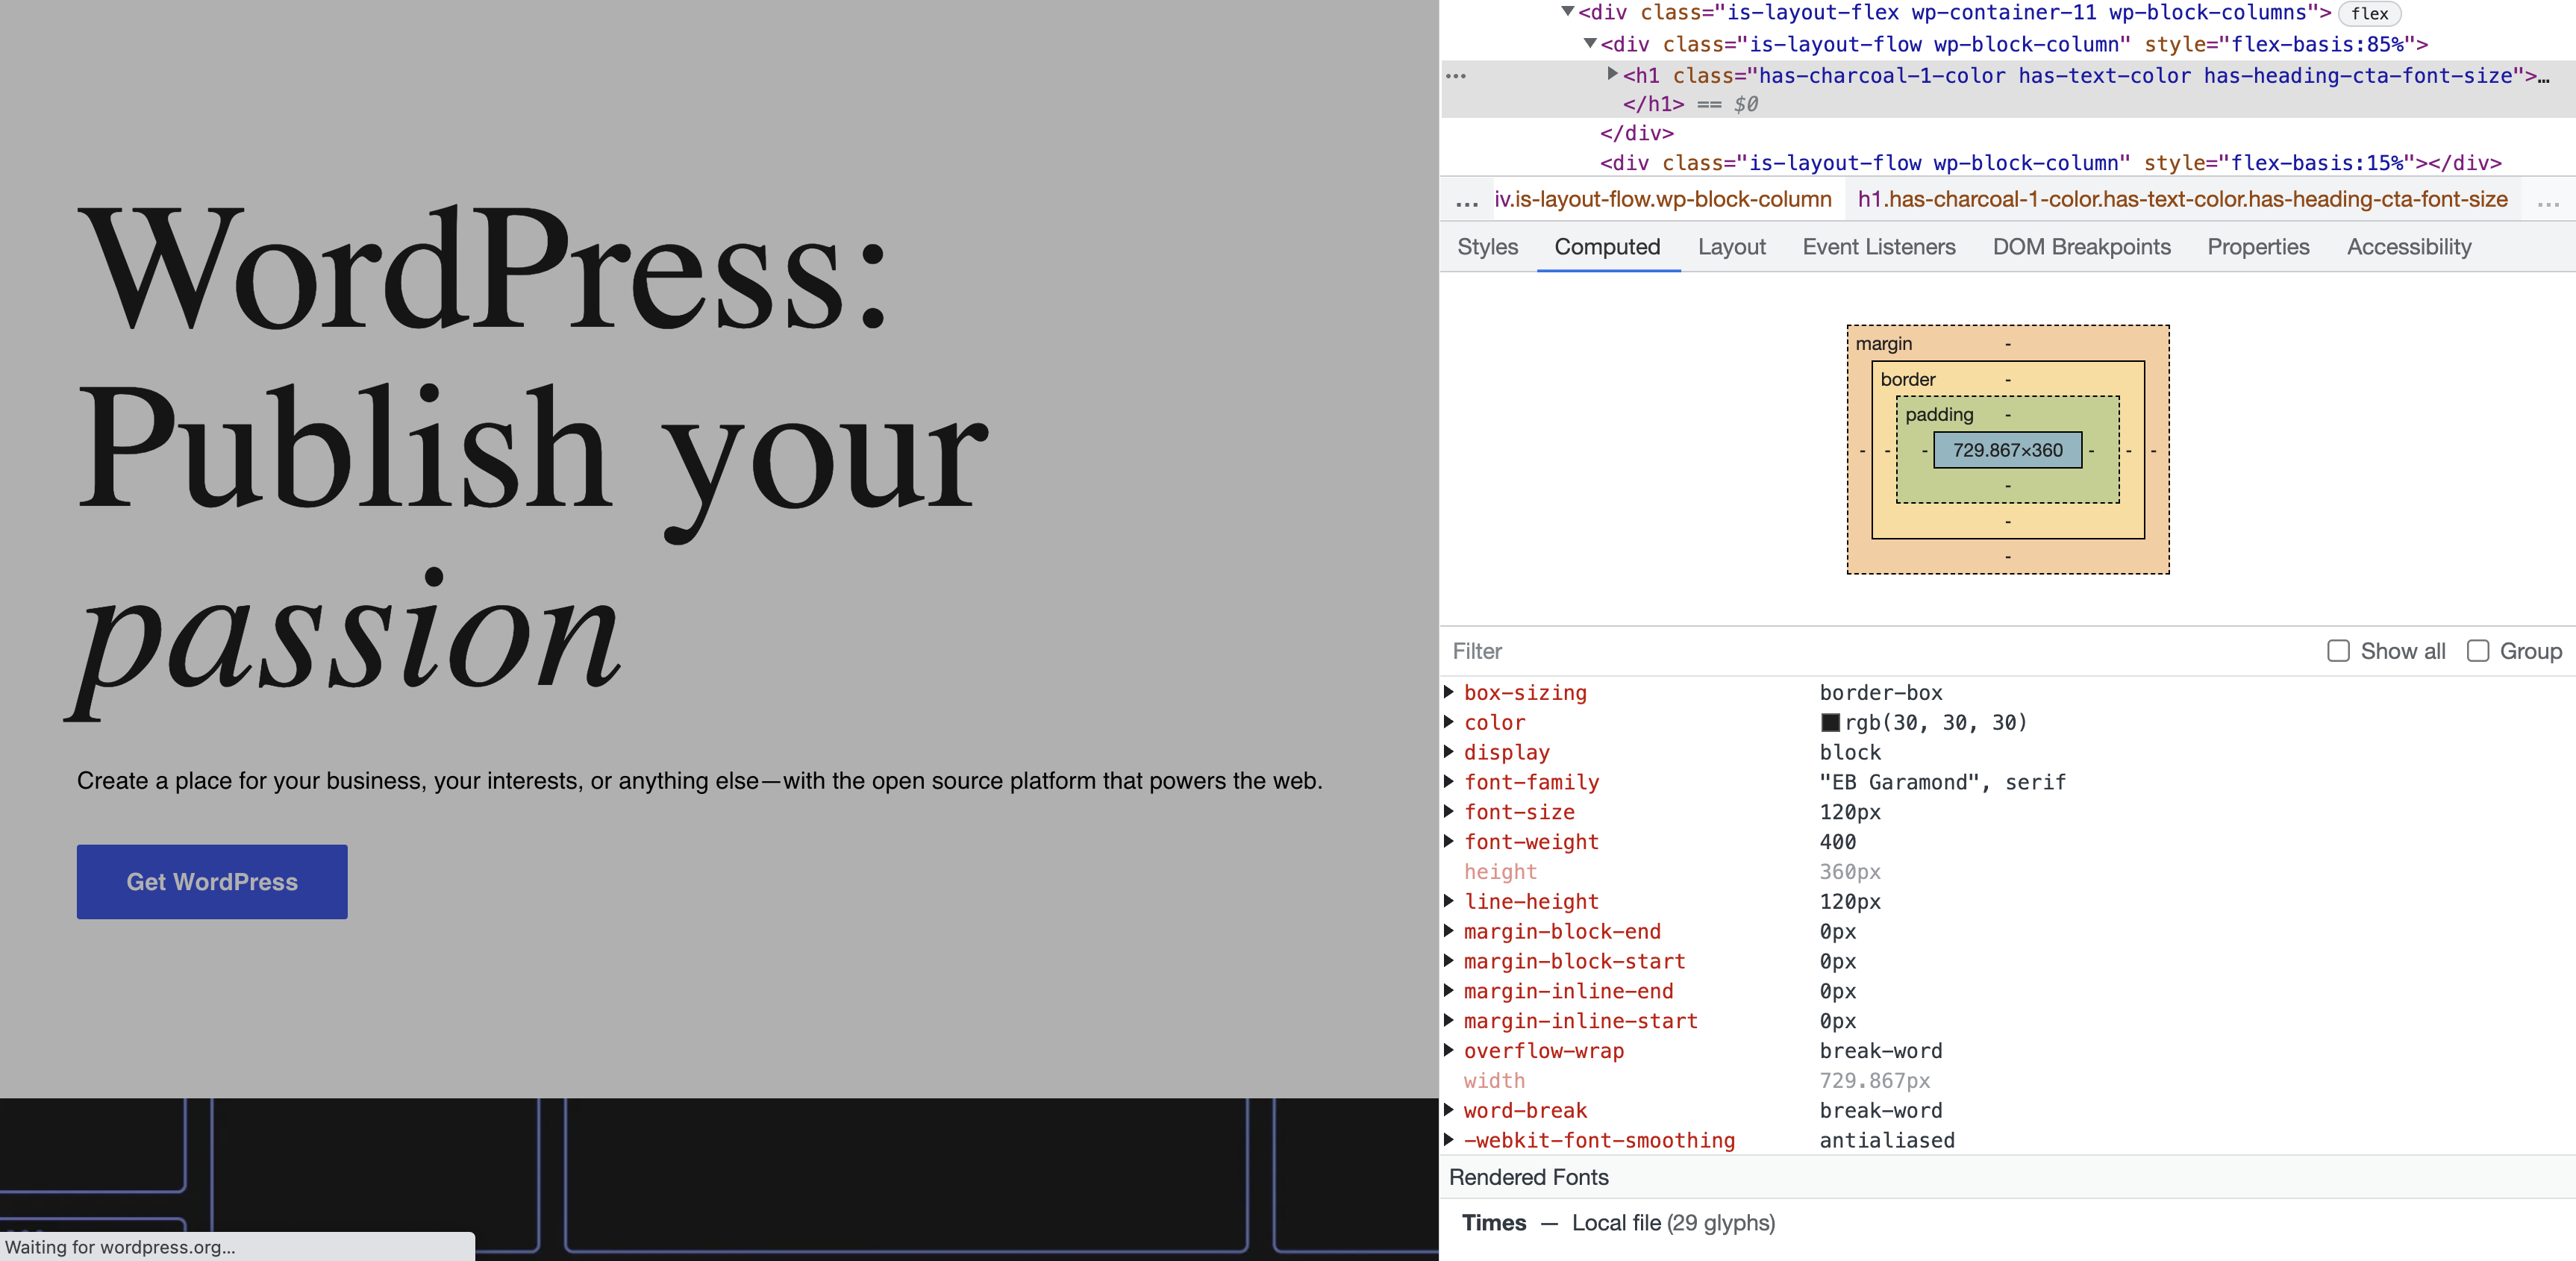Click the Get WordPress button
Viewport: 2576px width, 1261px height.
(x=211, y=881)
